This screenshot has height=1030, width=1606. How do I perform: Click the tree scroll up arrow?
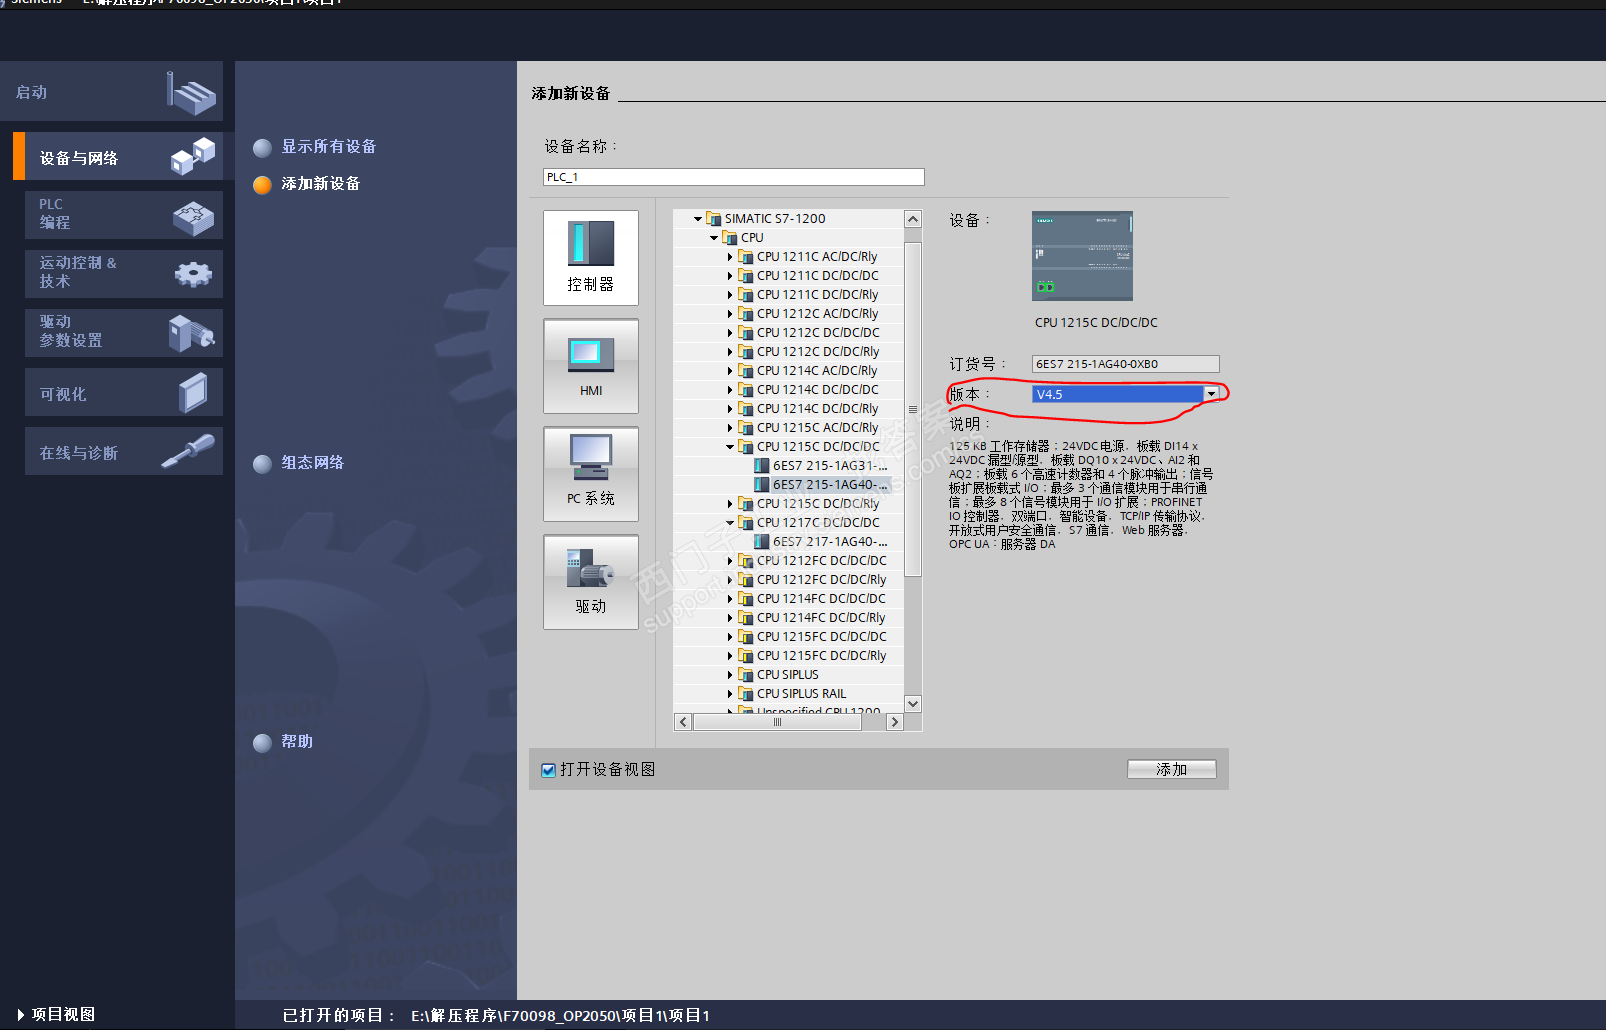(x=912, y=219)
